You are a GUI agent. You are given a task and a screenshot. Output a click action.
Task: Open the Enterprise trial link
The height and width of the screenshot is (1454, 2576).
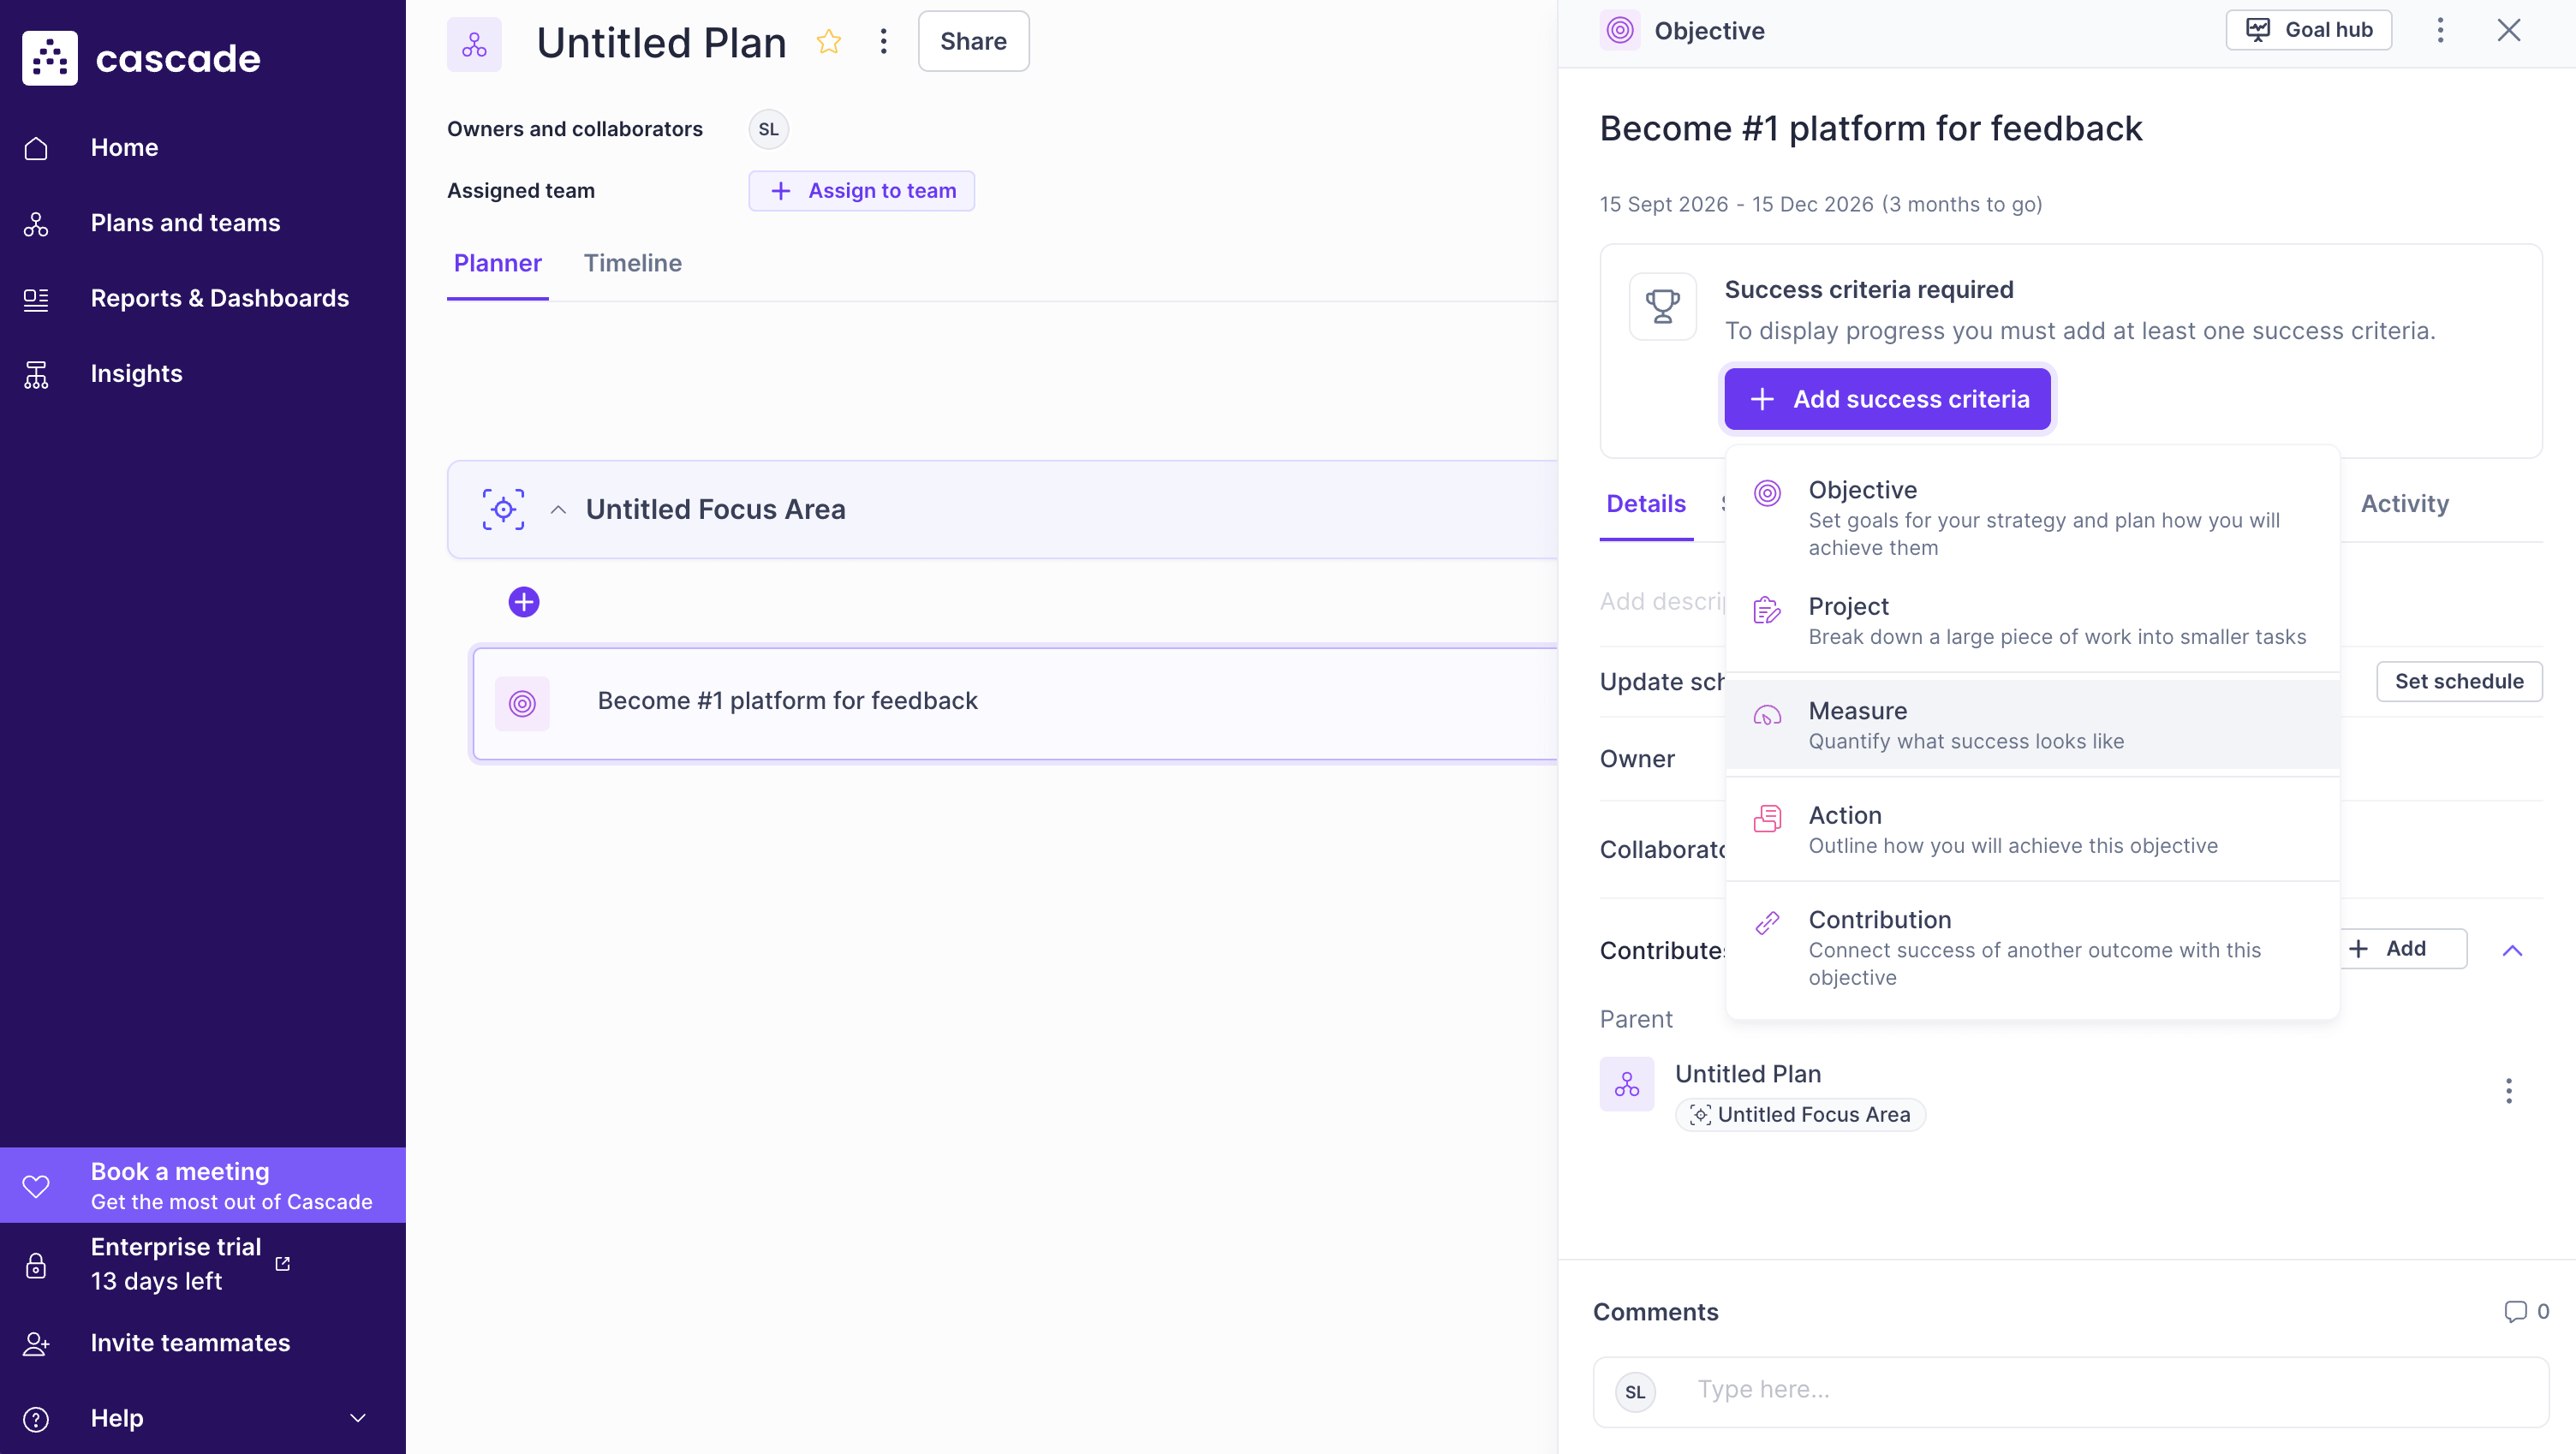(190, 1264)
